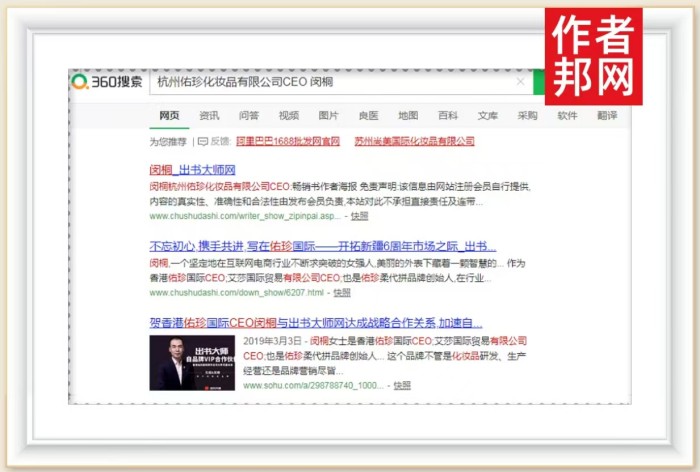The height and width of the screenshot is (472, 700).
Task: Select the 视频 tab
Action: 289,115
